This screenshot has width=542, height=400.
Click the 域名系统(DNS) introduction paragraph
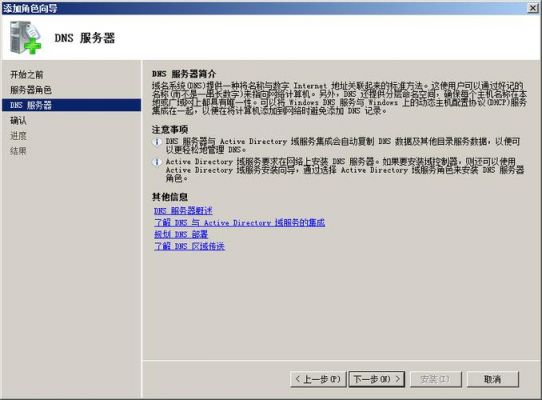(339, 98)
